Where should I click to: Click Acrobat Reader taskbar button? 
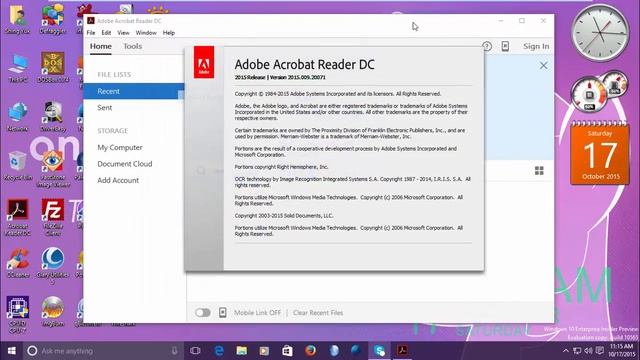point(402,351)
